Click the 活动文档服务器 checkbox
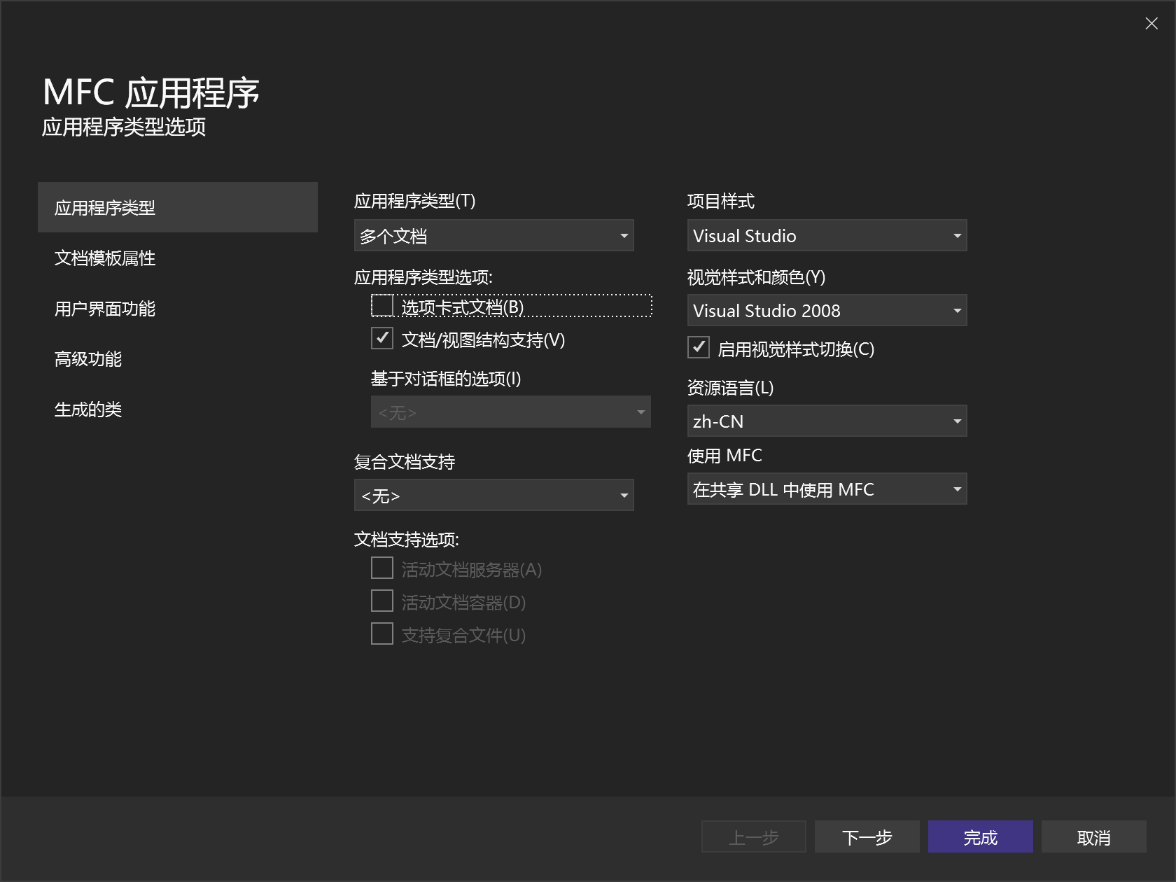The image size is (1176, 882). 382,569
